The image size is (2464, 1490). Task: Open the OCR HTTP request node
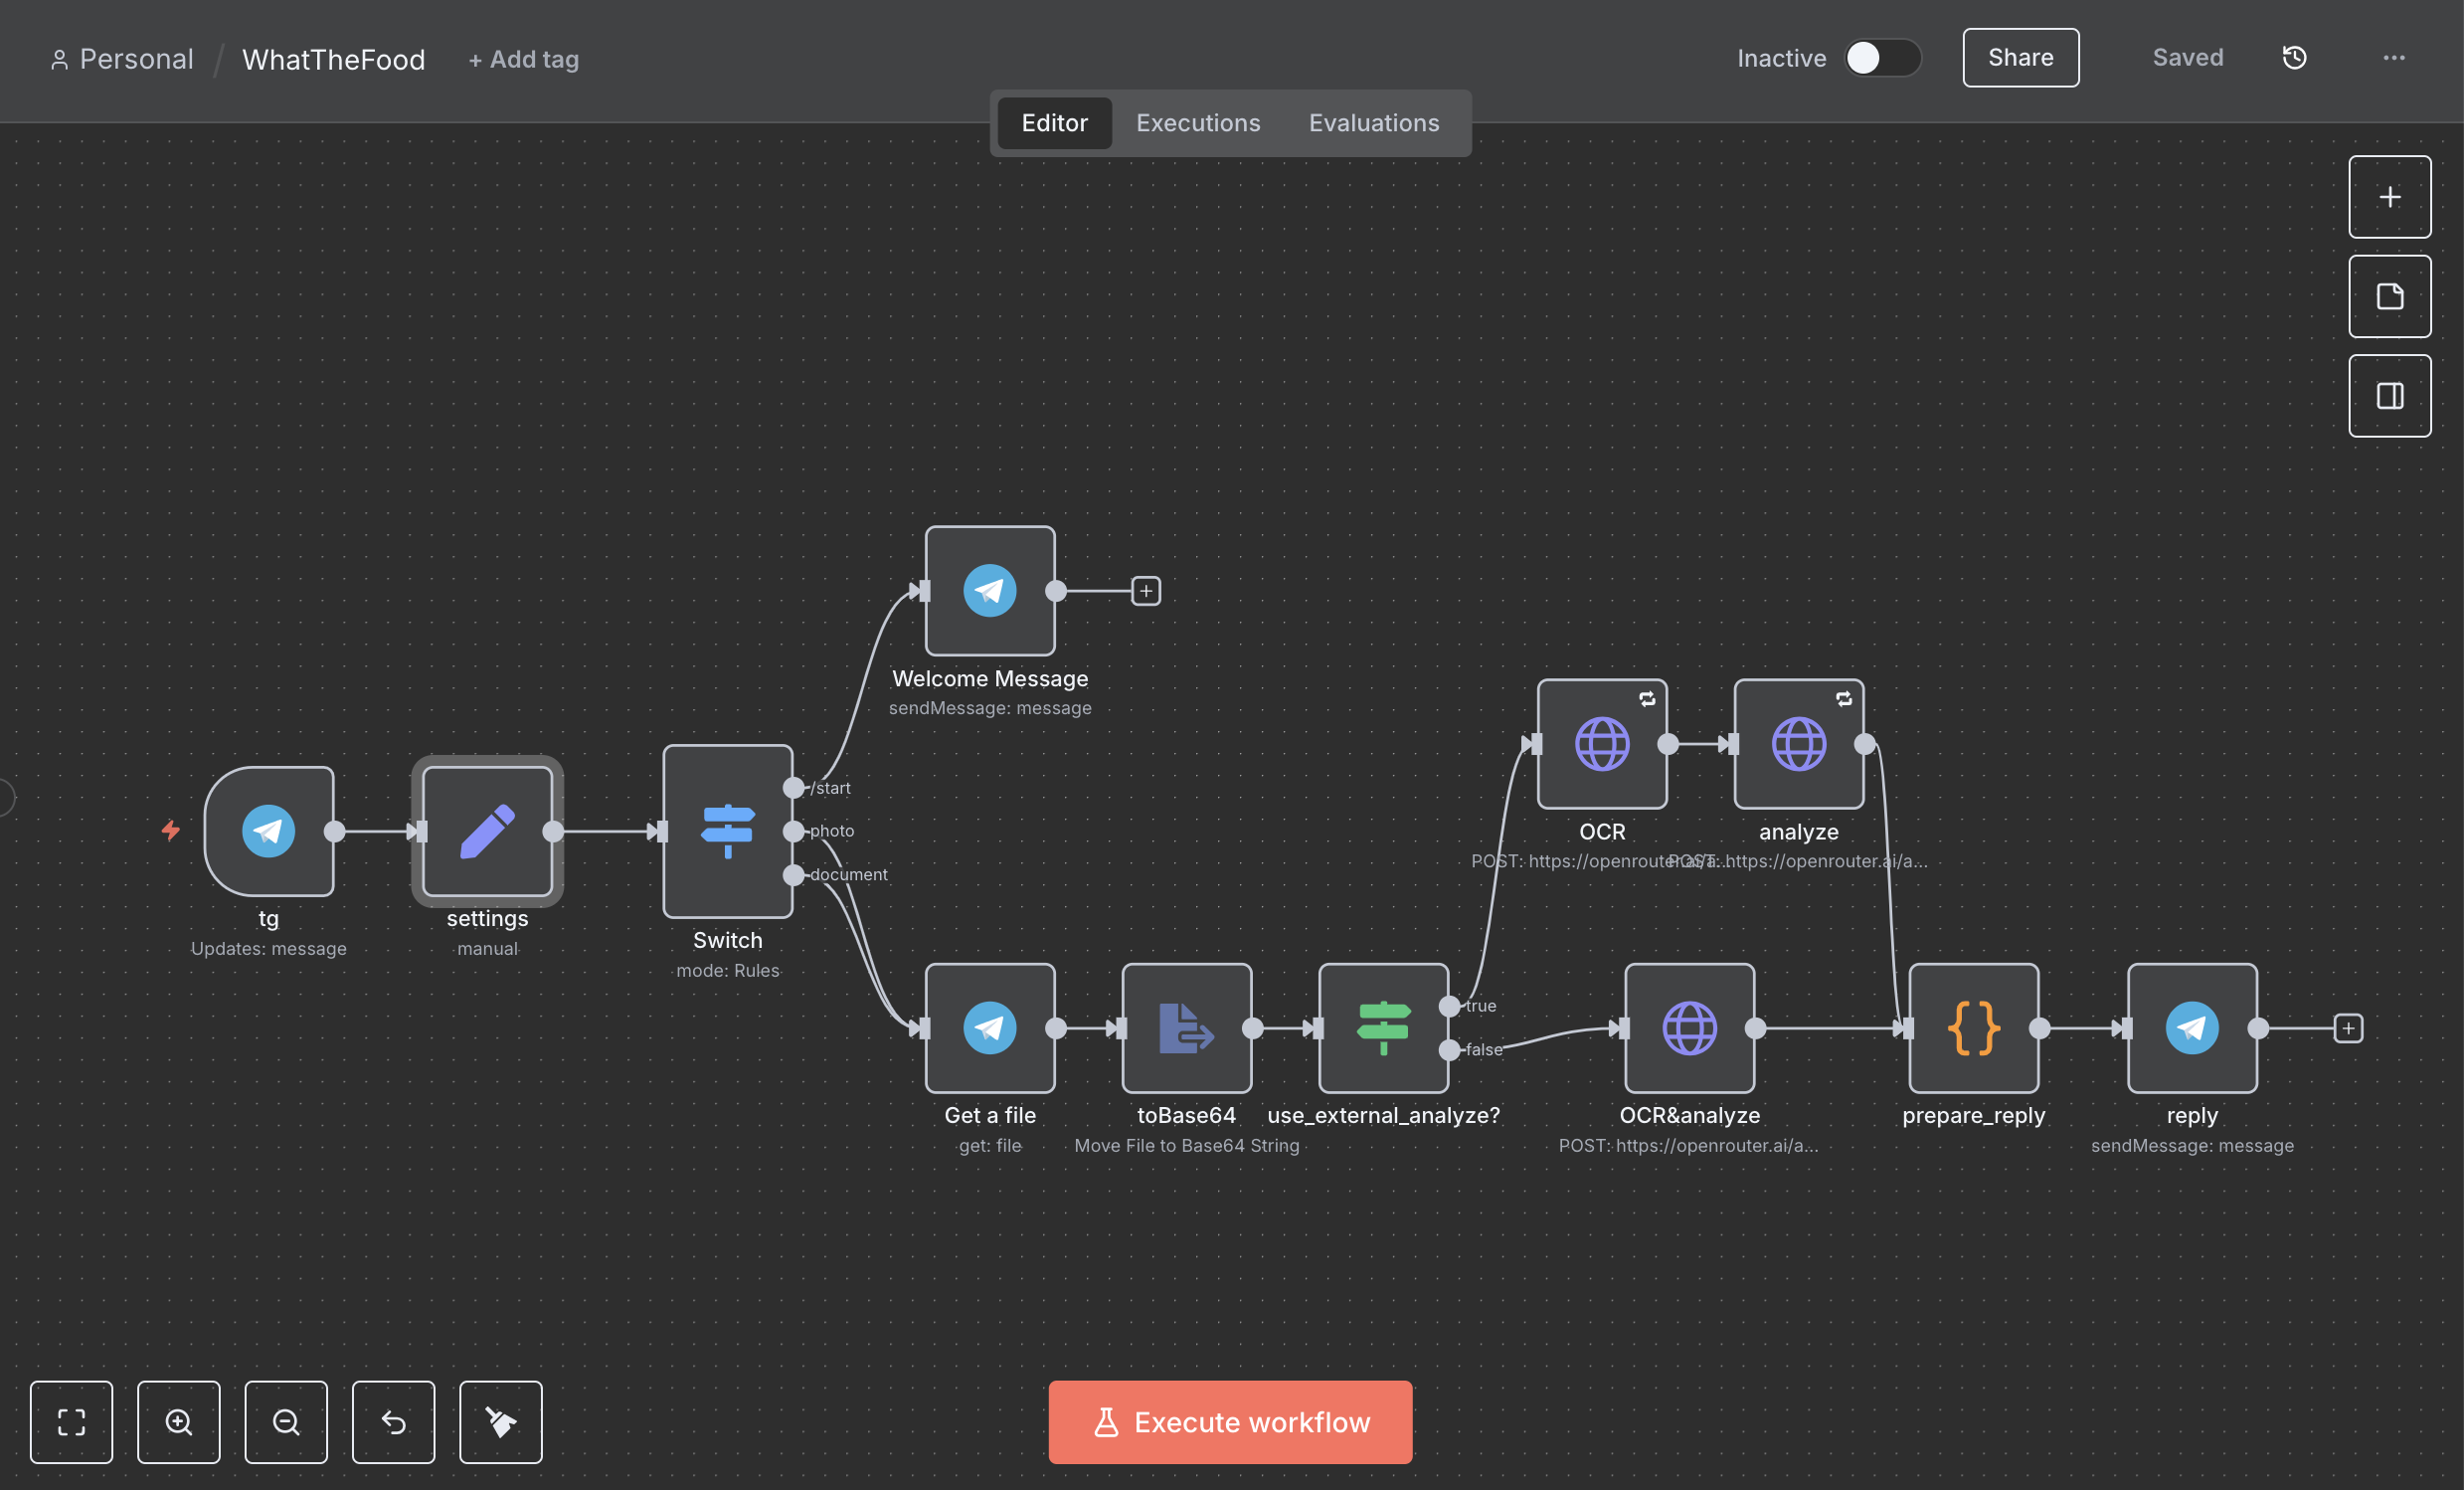[1601, 744]
